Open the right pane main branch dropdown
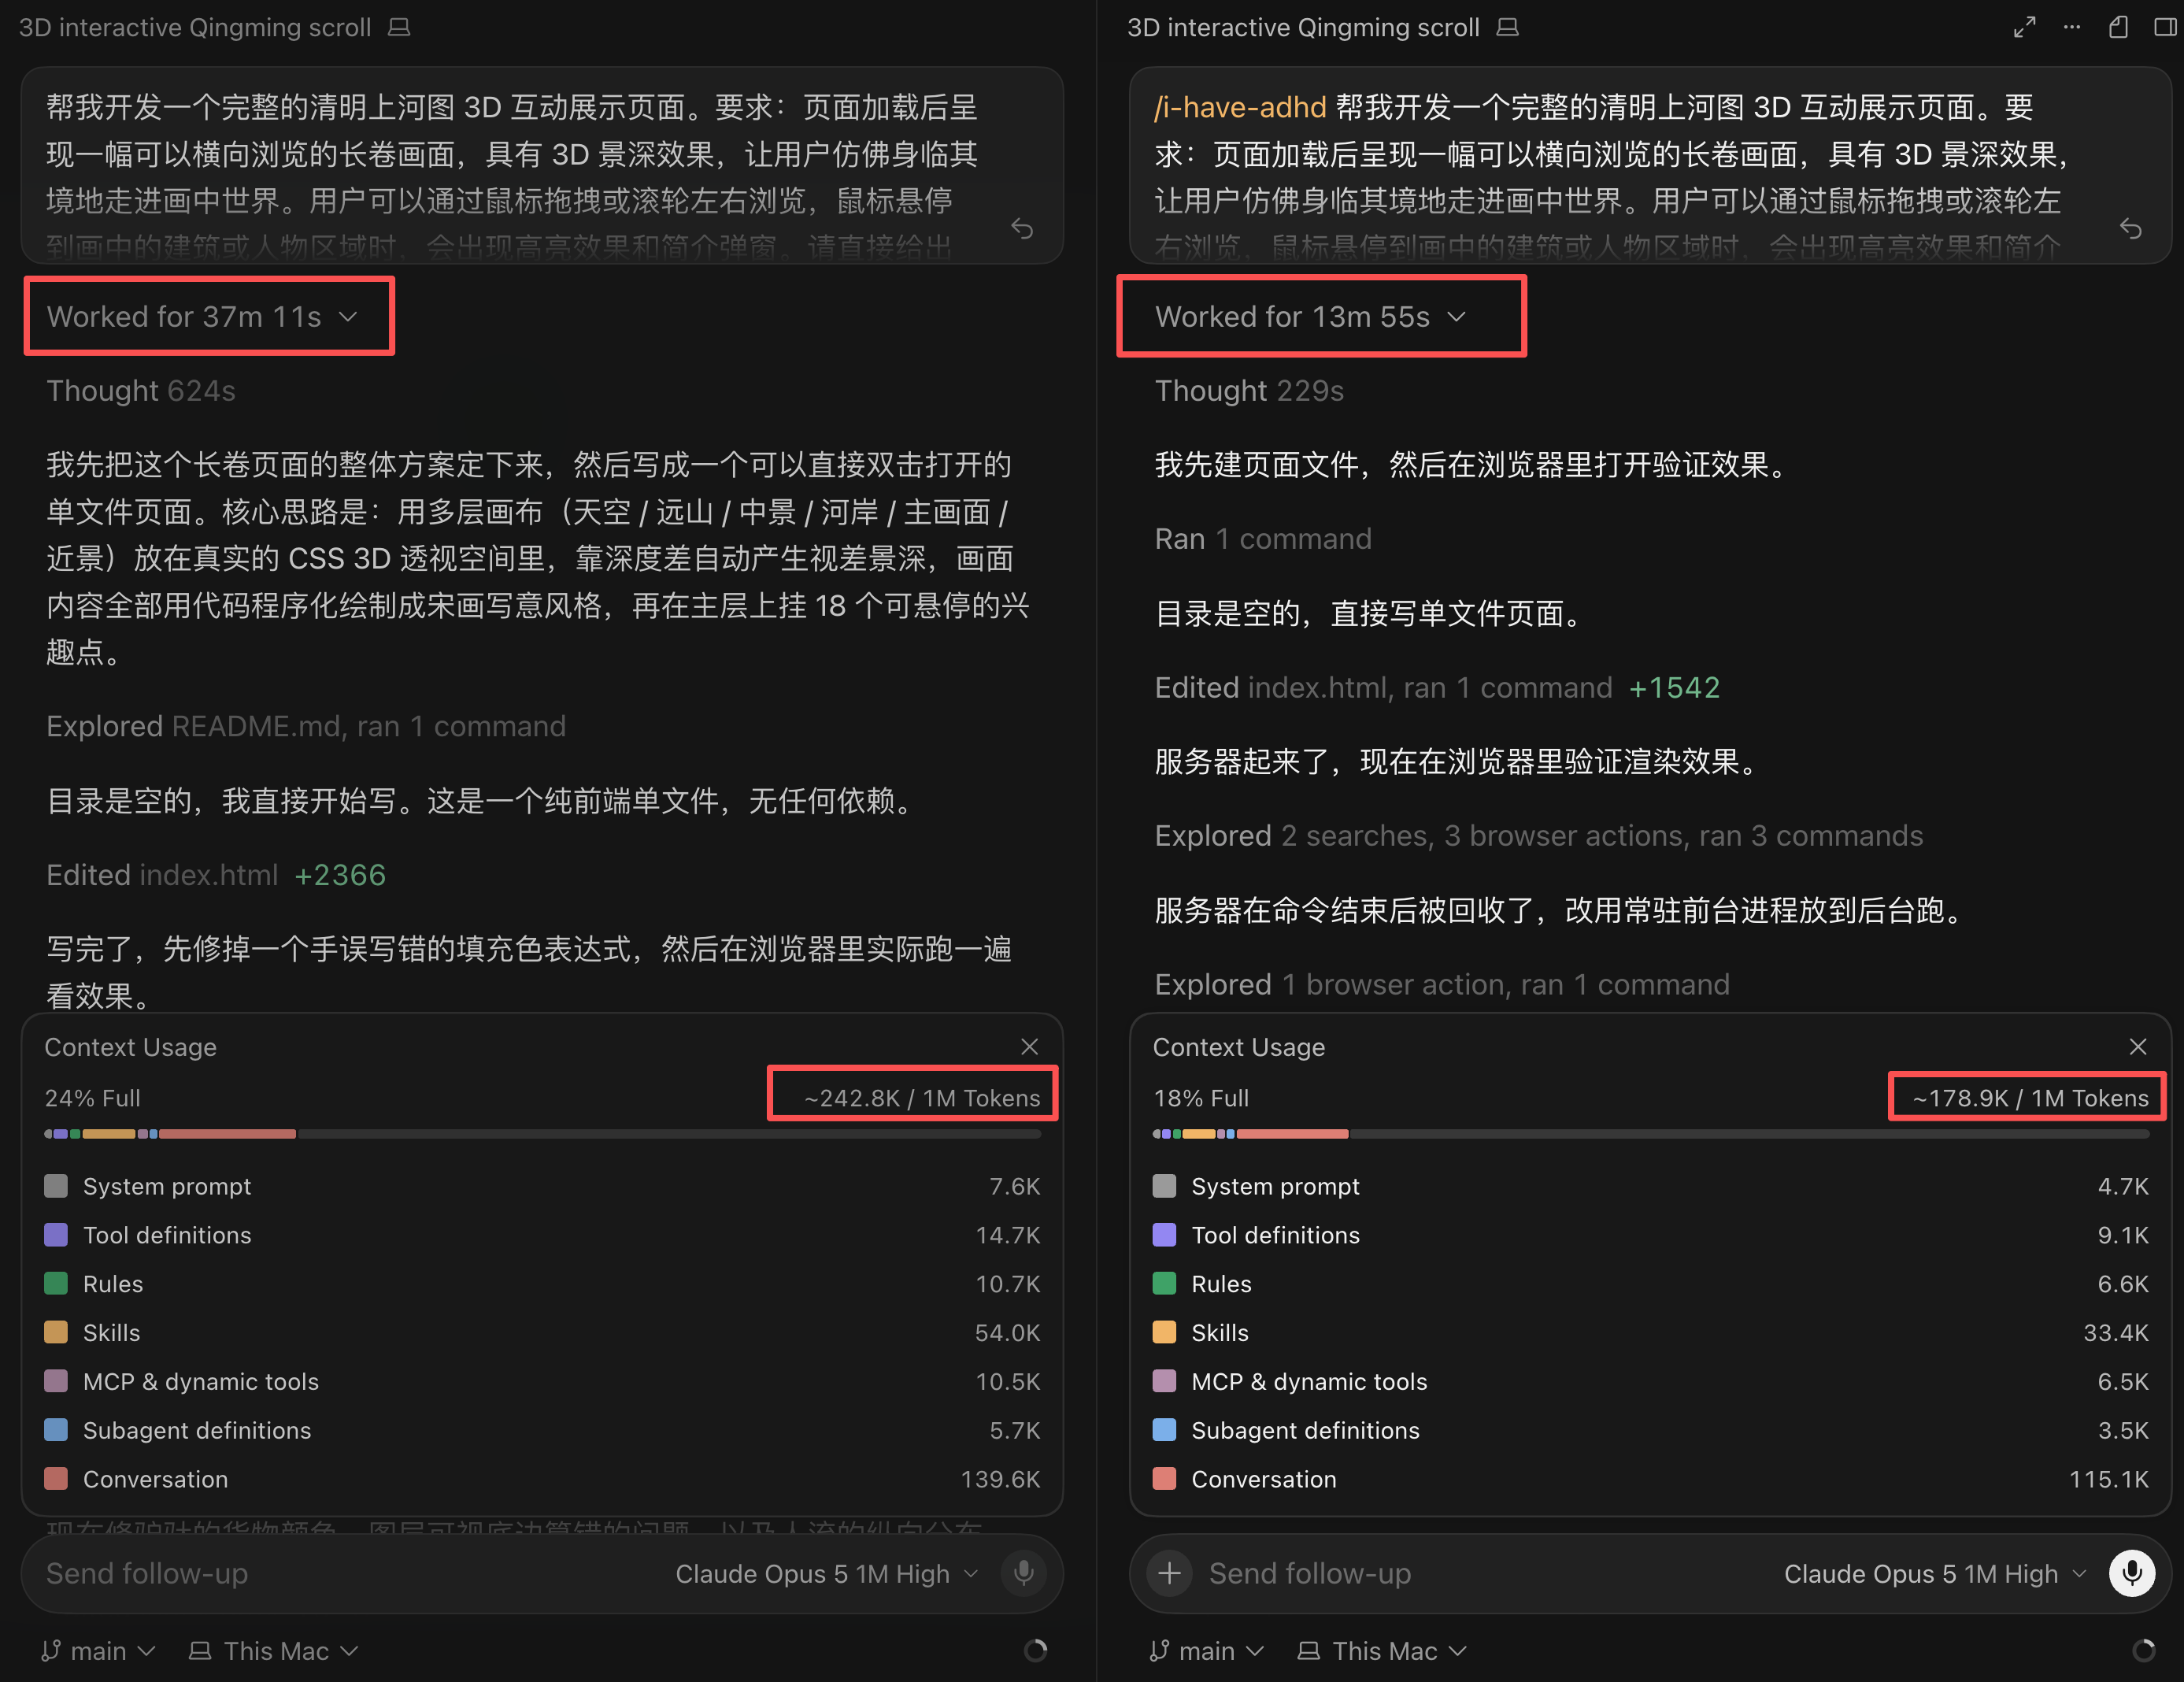Screen dimensions: 2184x1682 [1206, 1650]
